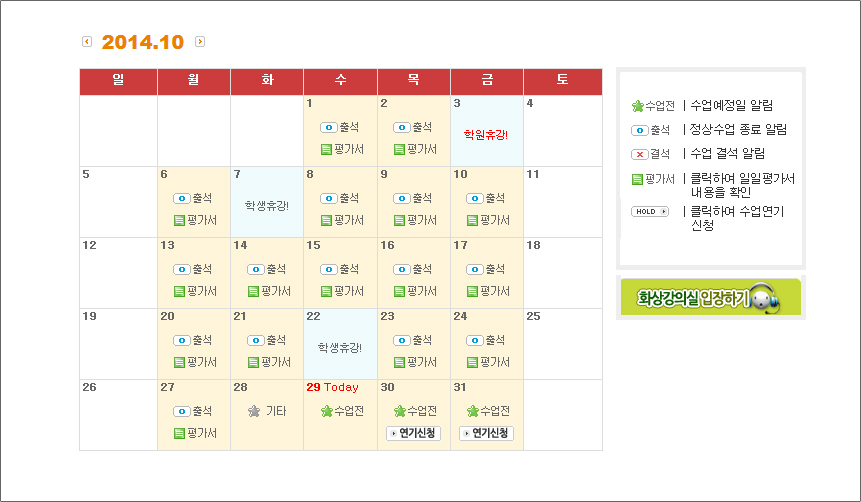The image size is (861, 502).
Task: Click attendance icon on October 6
Action: (x=181, y=198)
